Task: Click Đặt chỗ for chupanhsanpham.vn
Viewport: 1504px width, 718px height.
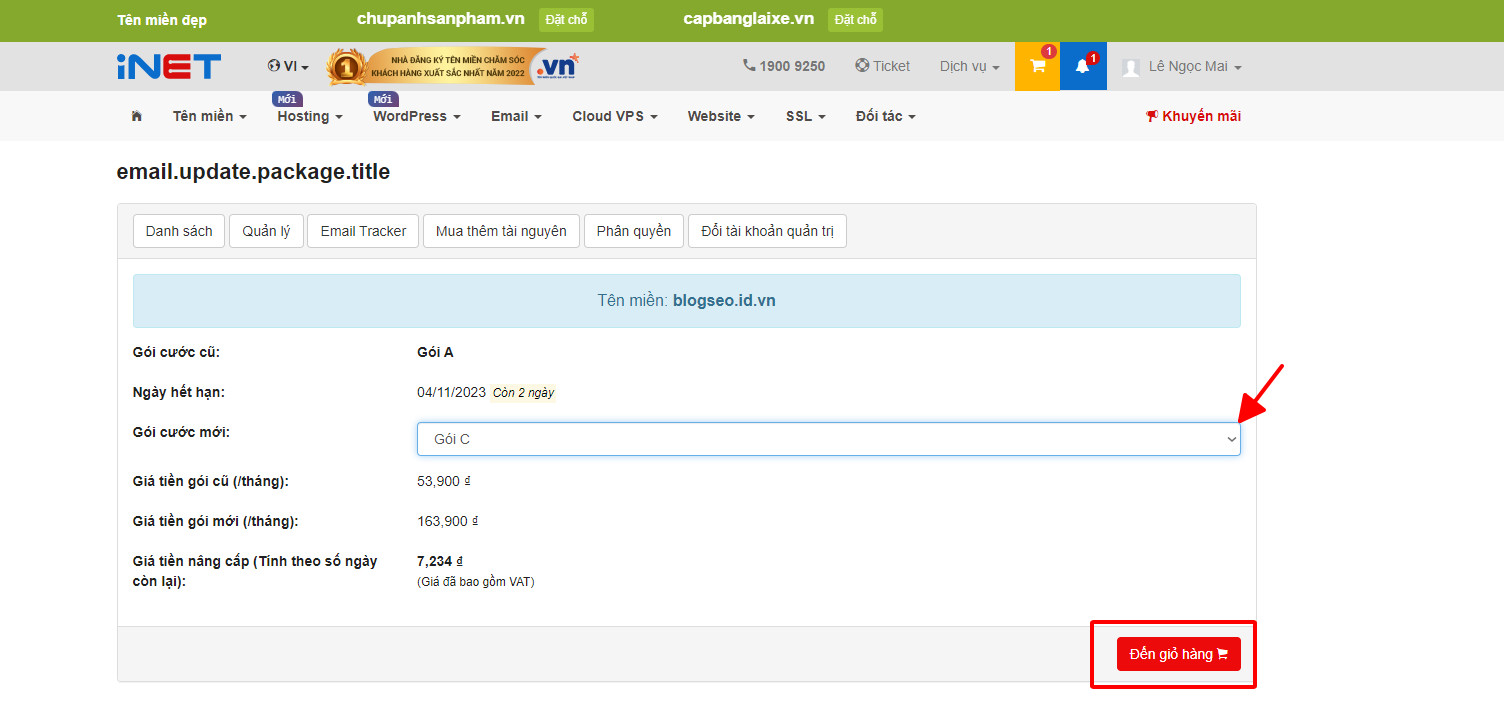Action: tap(567, 19)
